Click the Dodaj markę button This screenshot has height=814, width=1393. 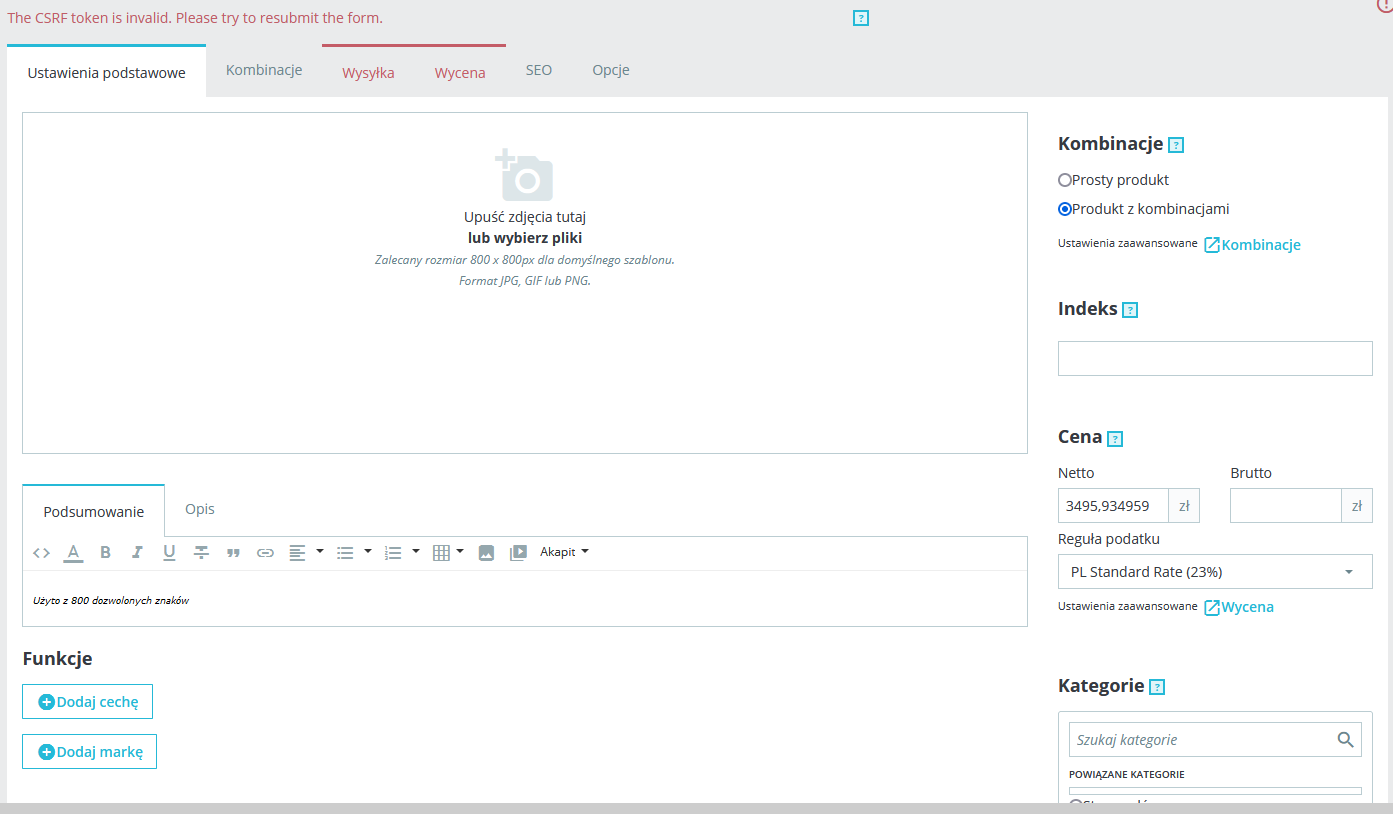[89, 752]
